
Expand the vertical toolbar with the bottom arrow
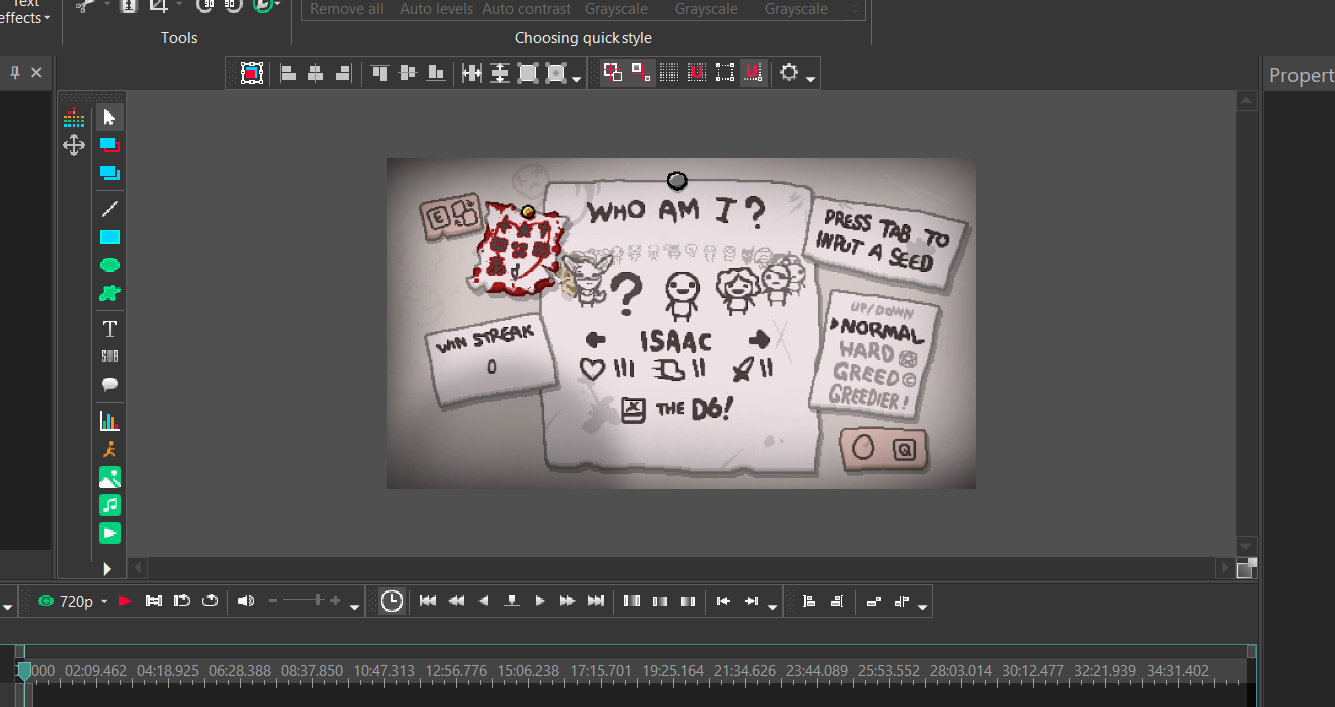[107, 569]
